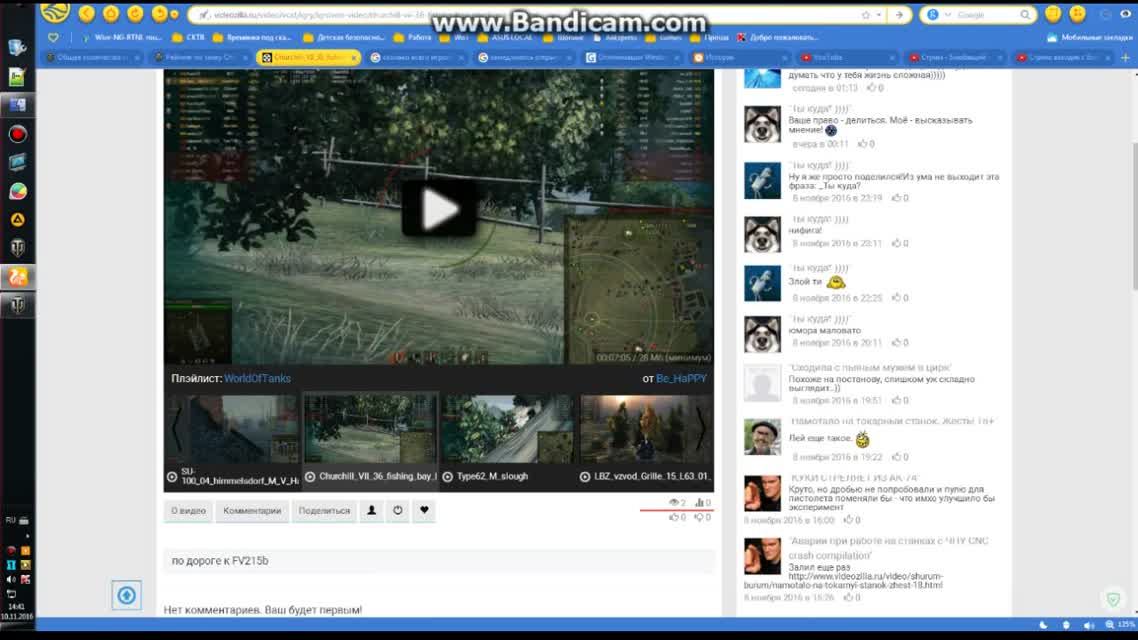
Task: Open the Детская безопасность bookmarks folder
Action: pos(344,37)
